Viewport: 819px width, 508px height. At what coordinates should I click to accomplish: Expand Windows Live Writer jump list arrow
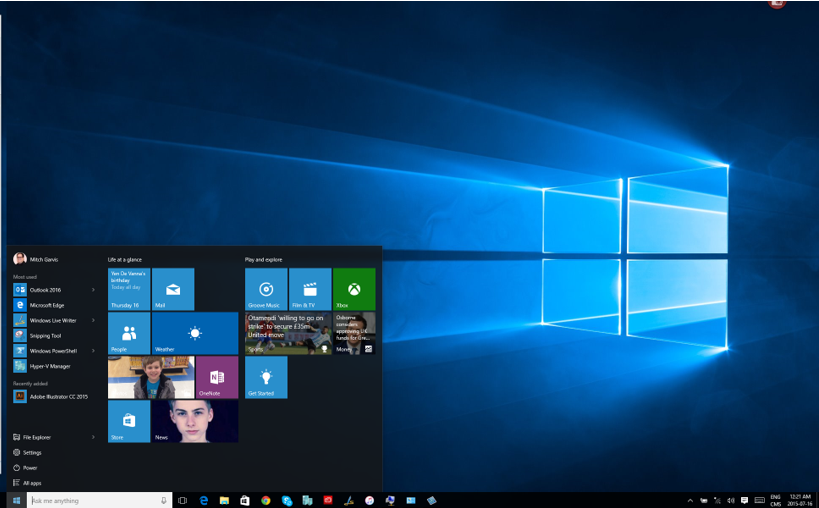(x=94, y=320)
